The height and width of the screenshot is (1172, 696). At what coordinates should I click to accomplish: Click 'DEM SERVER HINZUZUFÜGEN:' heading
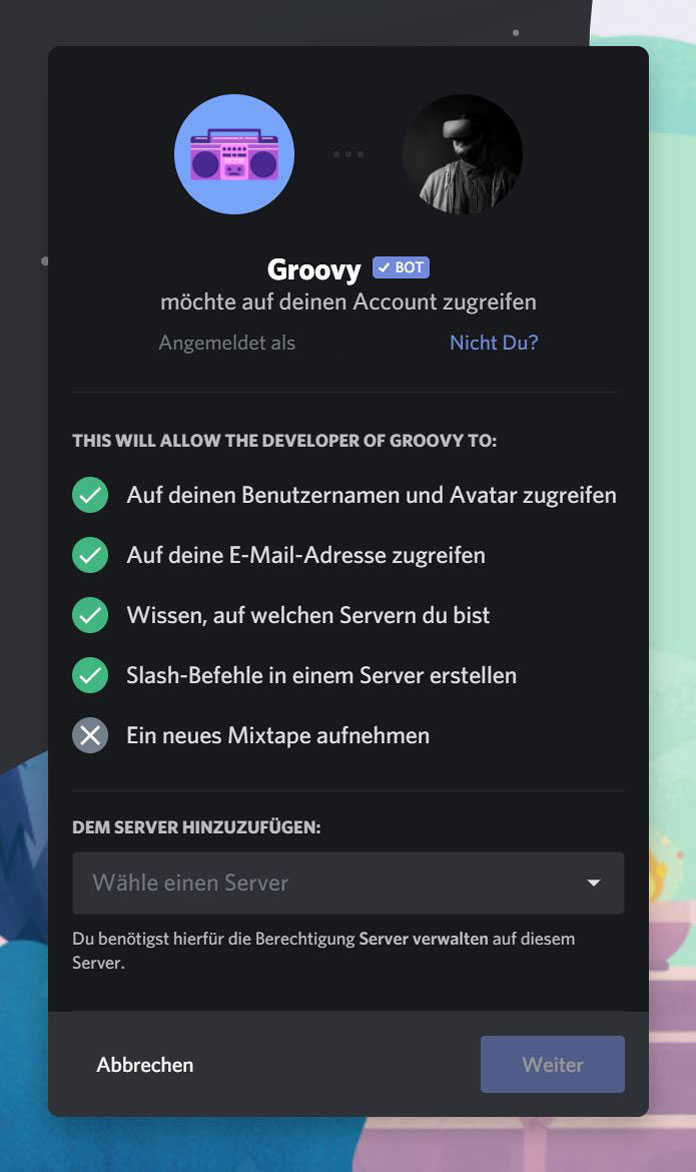pyautogui.click(x=197, y=827)
